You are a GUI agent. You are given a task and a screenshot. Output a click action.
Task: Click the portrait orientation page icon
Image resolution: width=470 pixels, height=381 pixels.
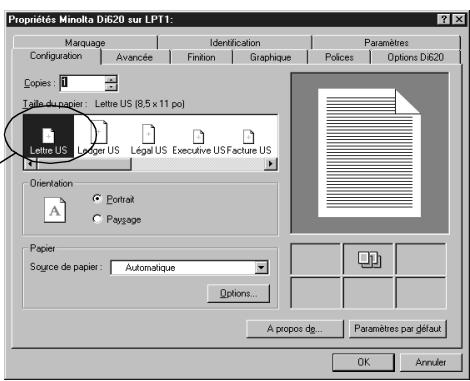(55, 210)
